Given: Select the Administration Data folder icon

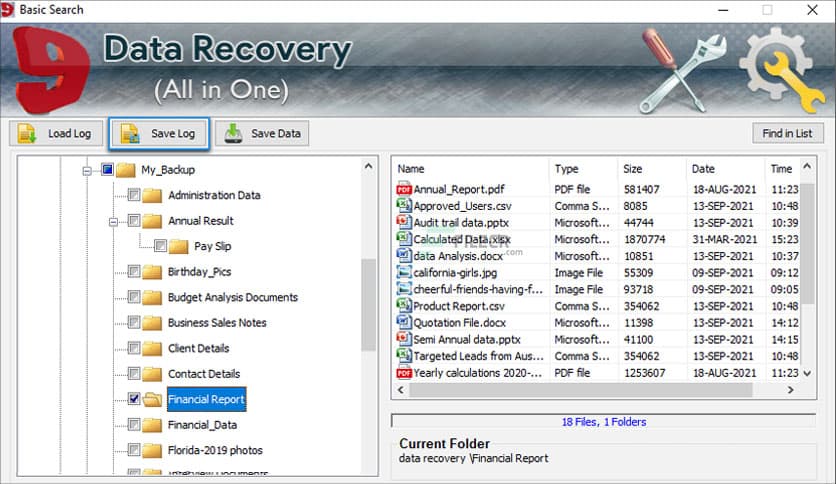Looking at the screenshot, I should click(152, 196).
